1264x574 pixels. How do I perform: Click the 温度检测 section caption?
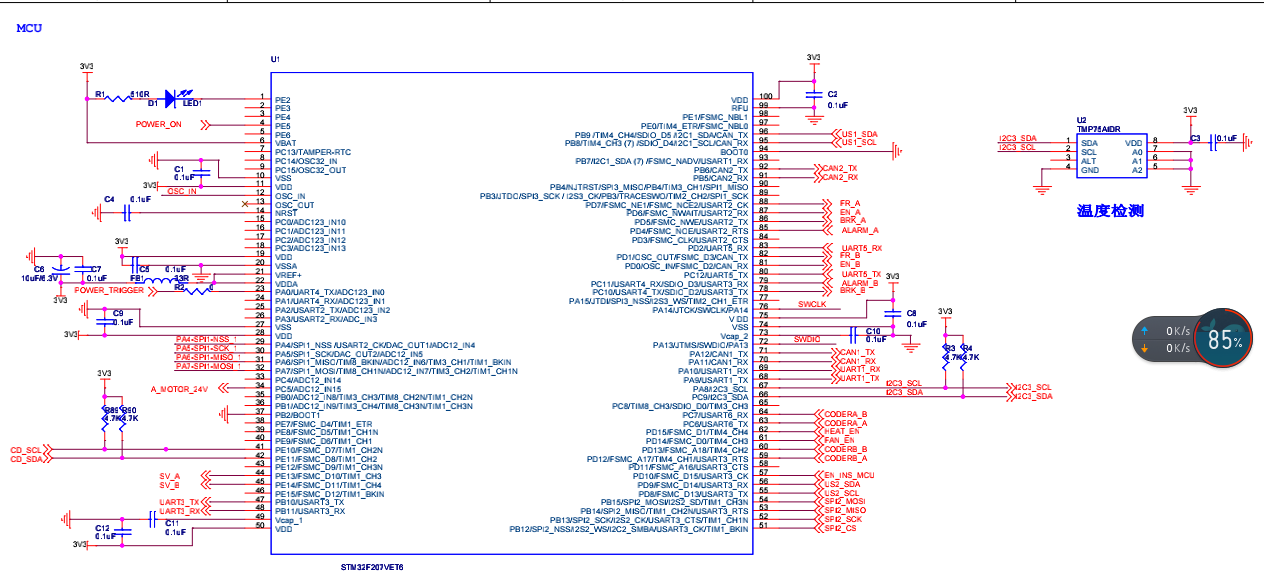click(x=1109, y=211)
